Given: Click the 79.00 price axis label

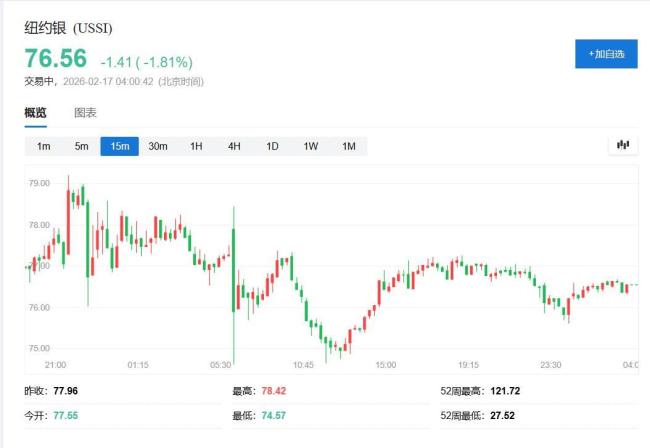Looking at the screenshot, I should click(x=39, y=183).
